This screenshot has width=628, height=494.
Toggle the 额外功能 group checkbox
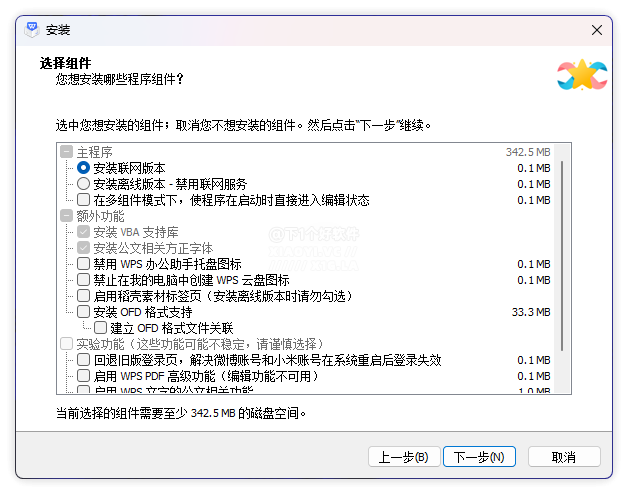pyautogui.click(x=66, y=216)
